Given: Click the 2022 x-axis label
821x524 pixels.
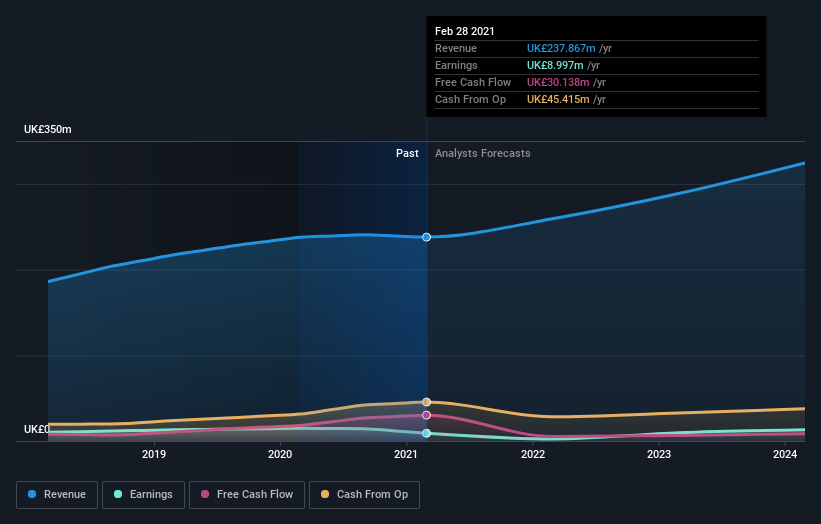Looking at the screenshot, I should coord(532,454).
